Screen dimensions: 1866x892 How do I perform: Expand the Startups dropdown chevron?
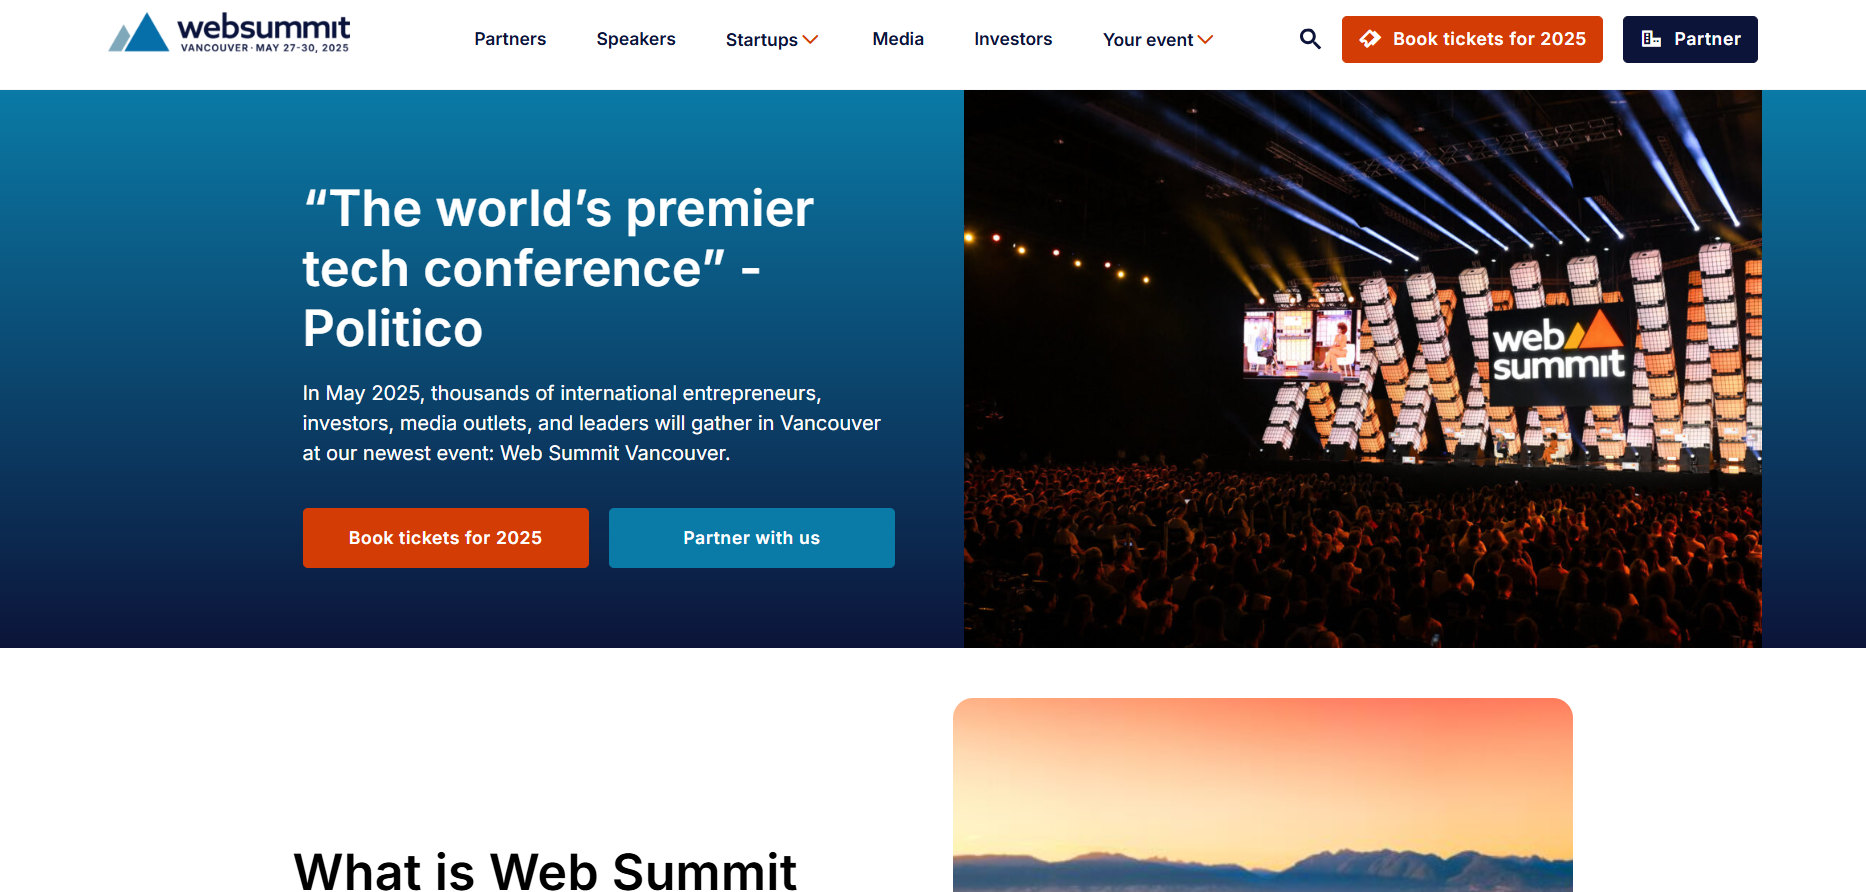coord(811,40)
